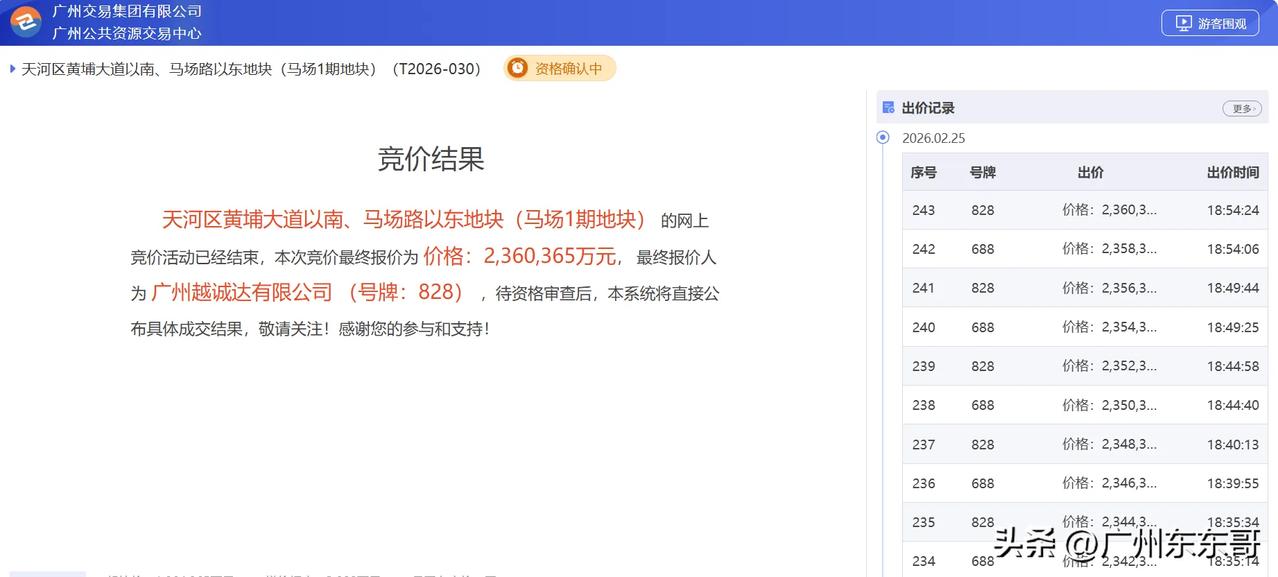Click the bid time 18:54:06
This screenshot has height=577, width=1278.
point(1232,249)
